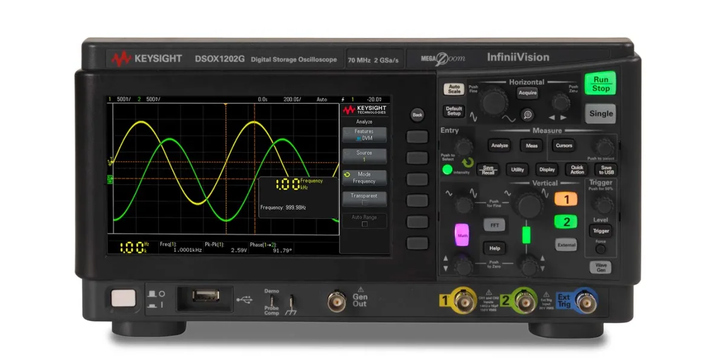Click the FFT button
Image resolution: width=720 pixels, height=360 pixels.
[494, 225]
